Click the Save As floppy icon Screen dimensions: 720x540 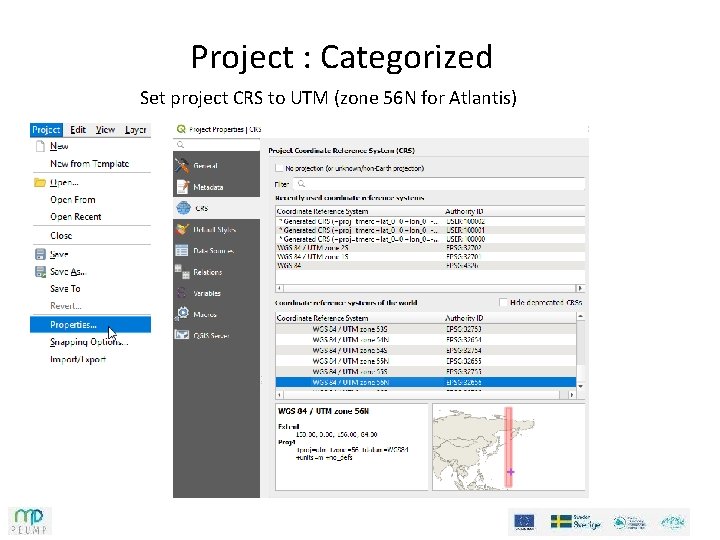[x=40, y=272]
